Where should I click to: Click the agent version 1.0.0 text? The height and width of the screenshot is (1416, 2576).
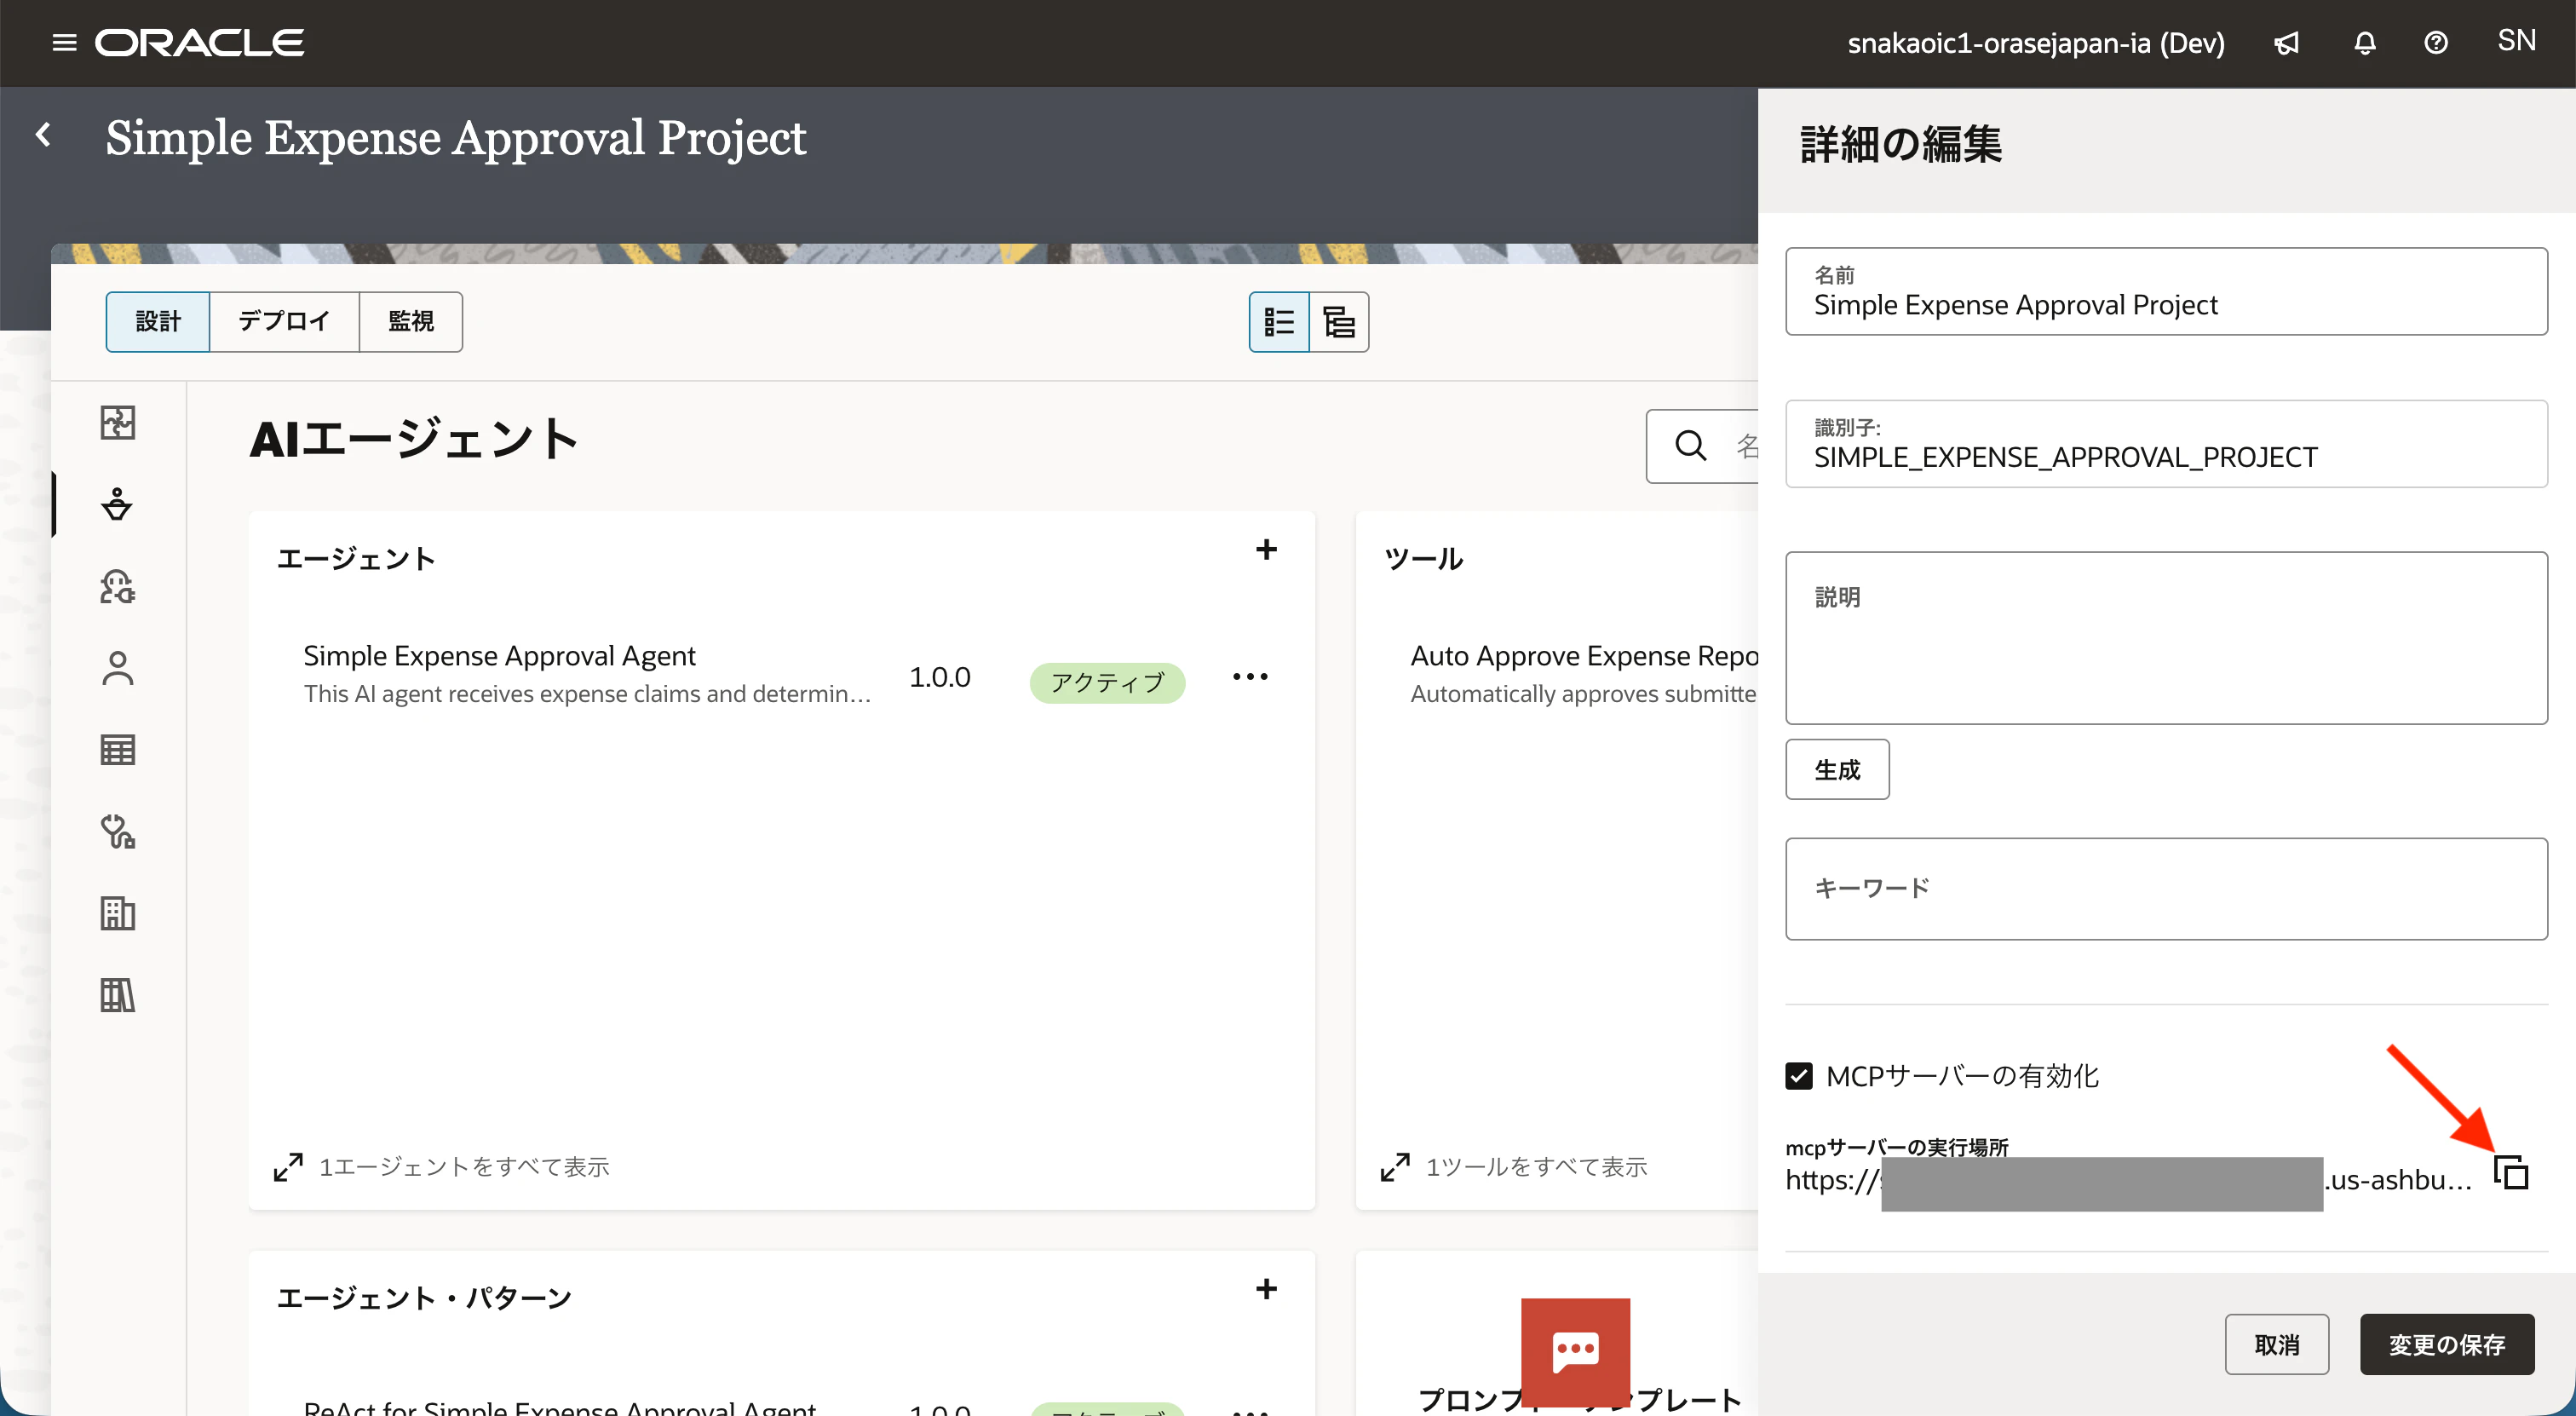pyautogui.click(x=939, y=677)
